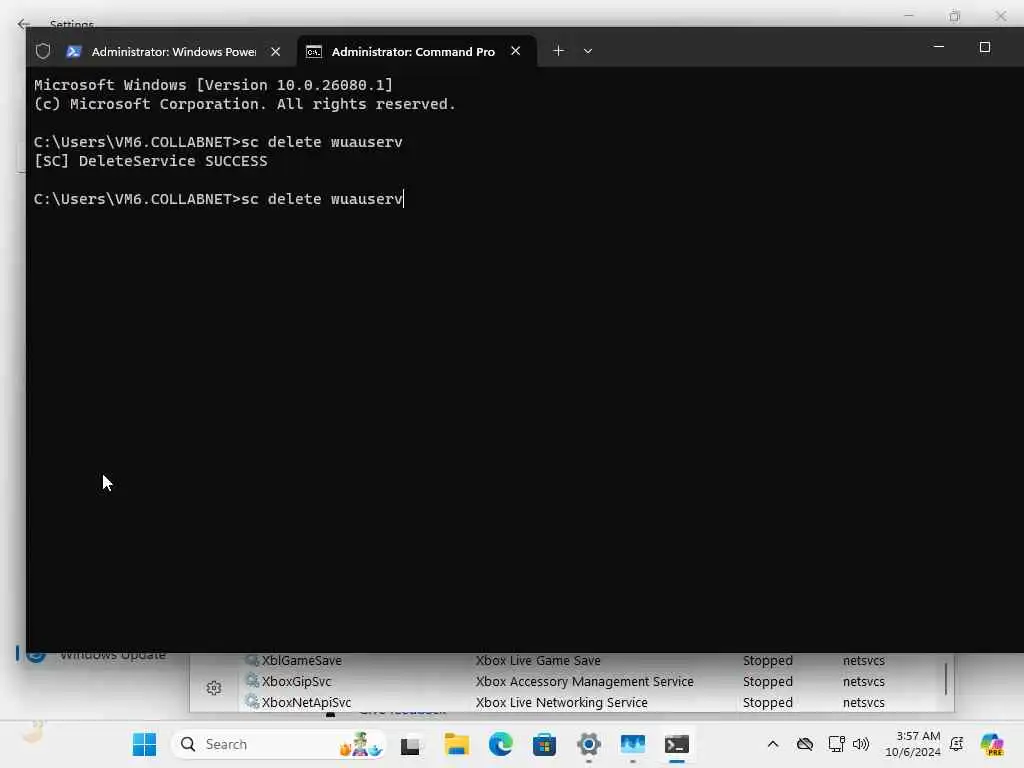Viewport: 1024px width, 768px height.
Task: Open a new terminal tab
Action: tap(558, 51)
